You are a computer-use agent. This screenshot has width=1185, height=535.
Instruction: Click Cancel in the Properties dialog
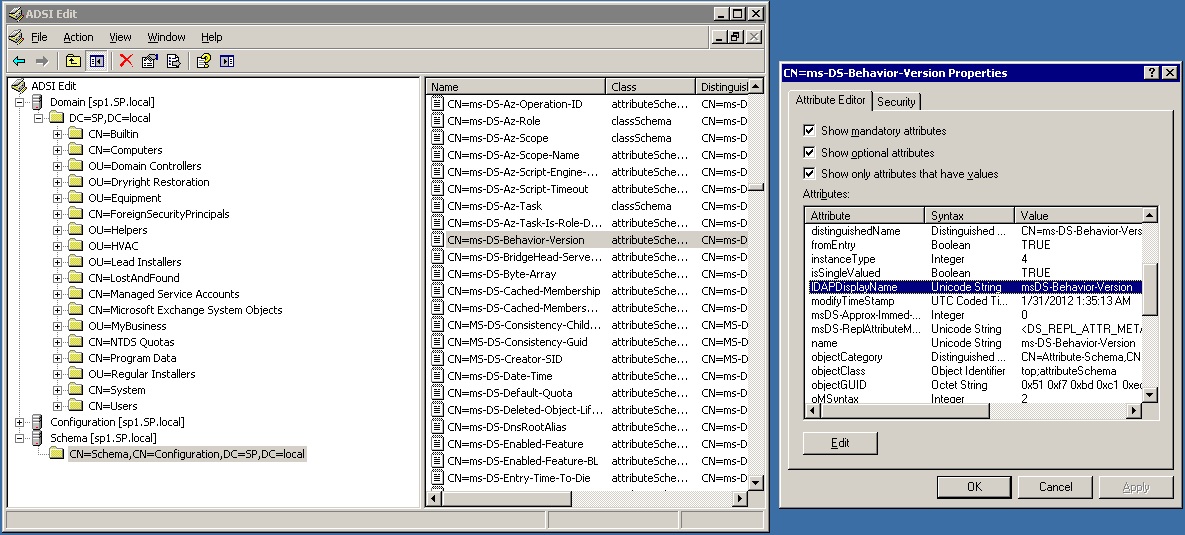[1055, 487]
